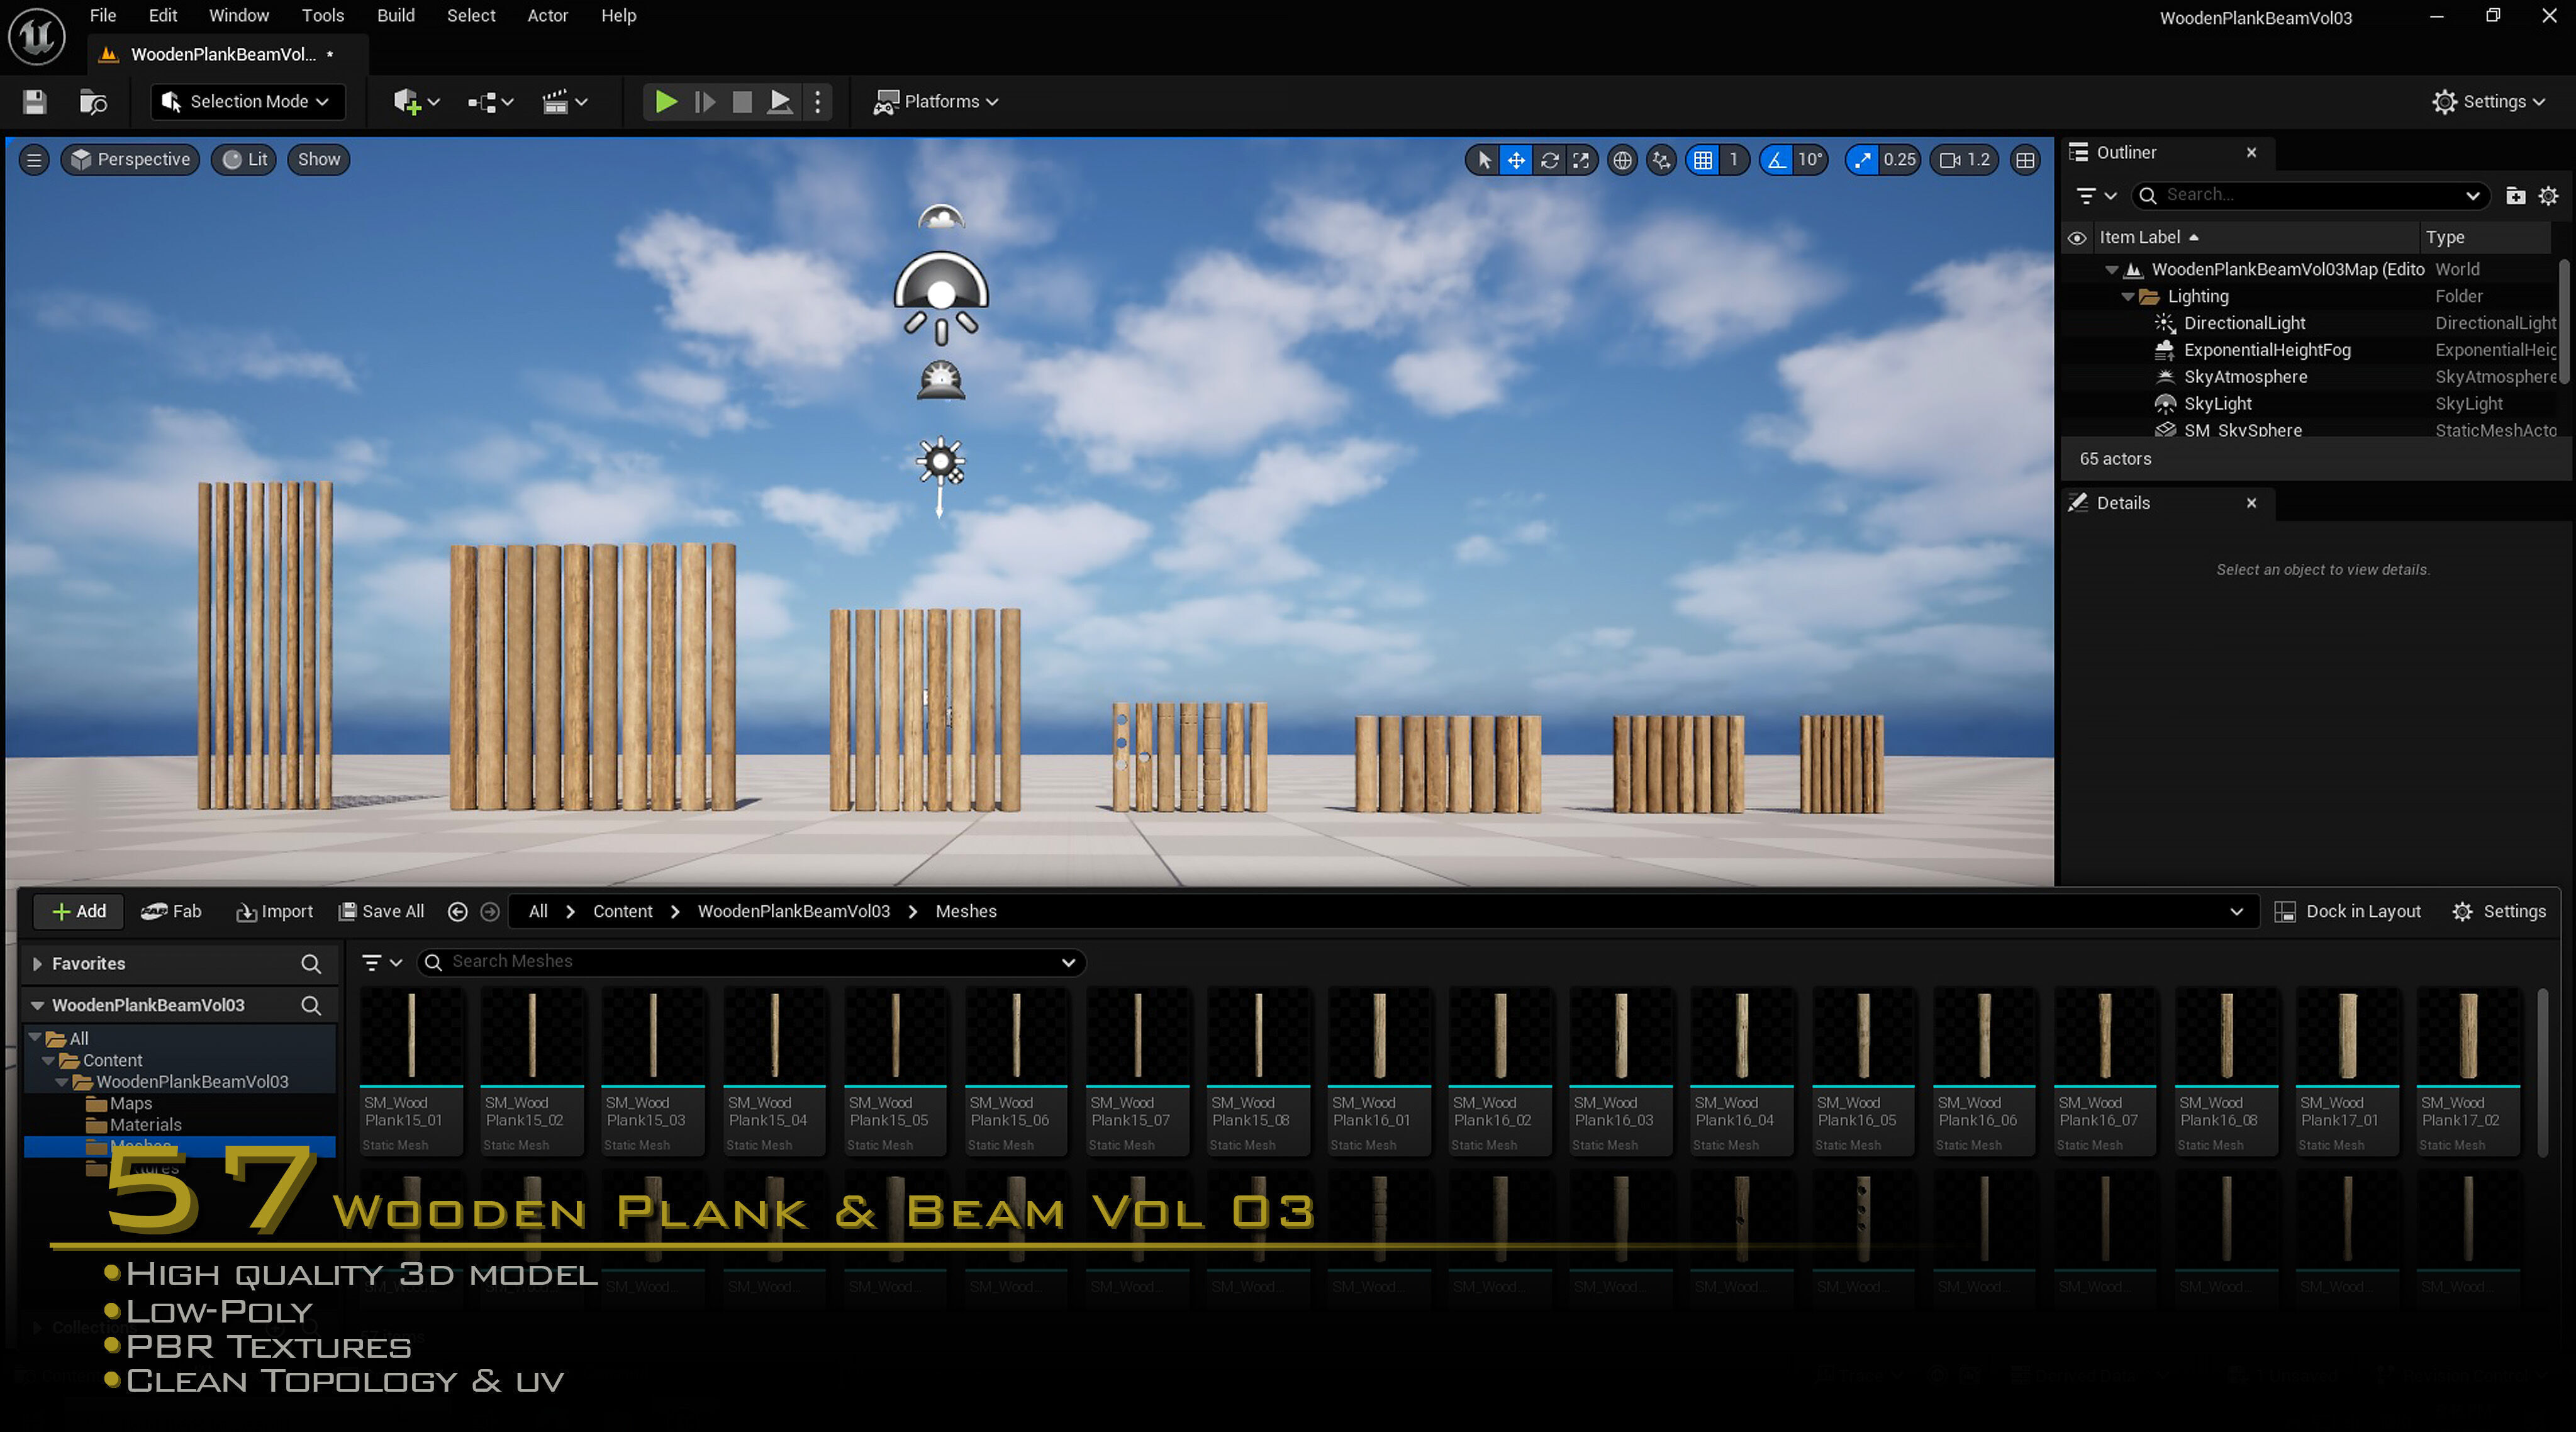This screenshot has width=2576, height=1432.
Task: Open the Perspective view mode dropdown
Action: (x=131, y=159)
